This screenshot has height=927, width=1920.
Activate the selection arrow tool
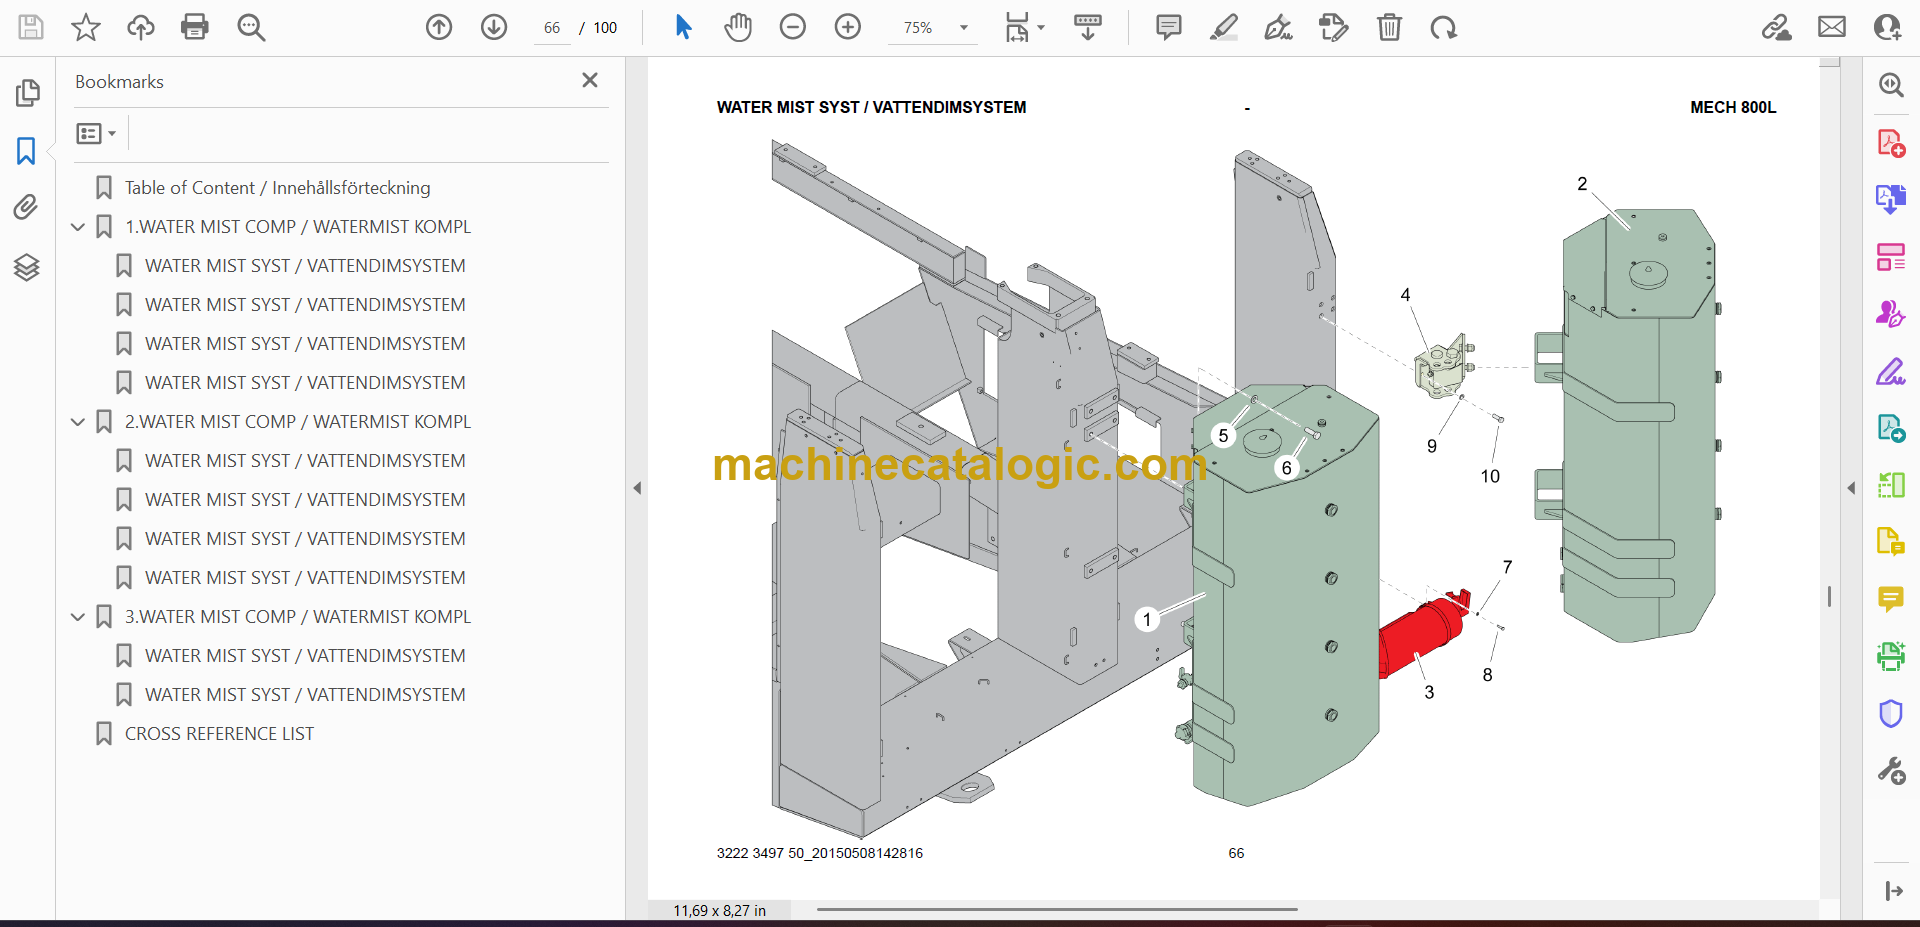tap(683, 27)
